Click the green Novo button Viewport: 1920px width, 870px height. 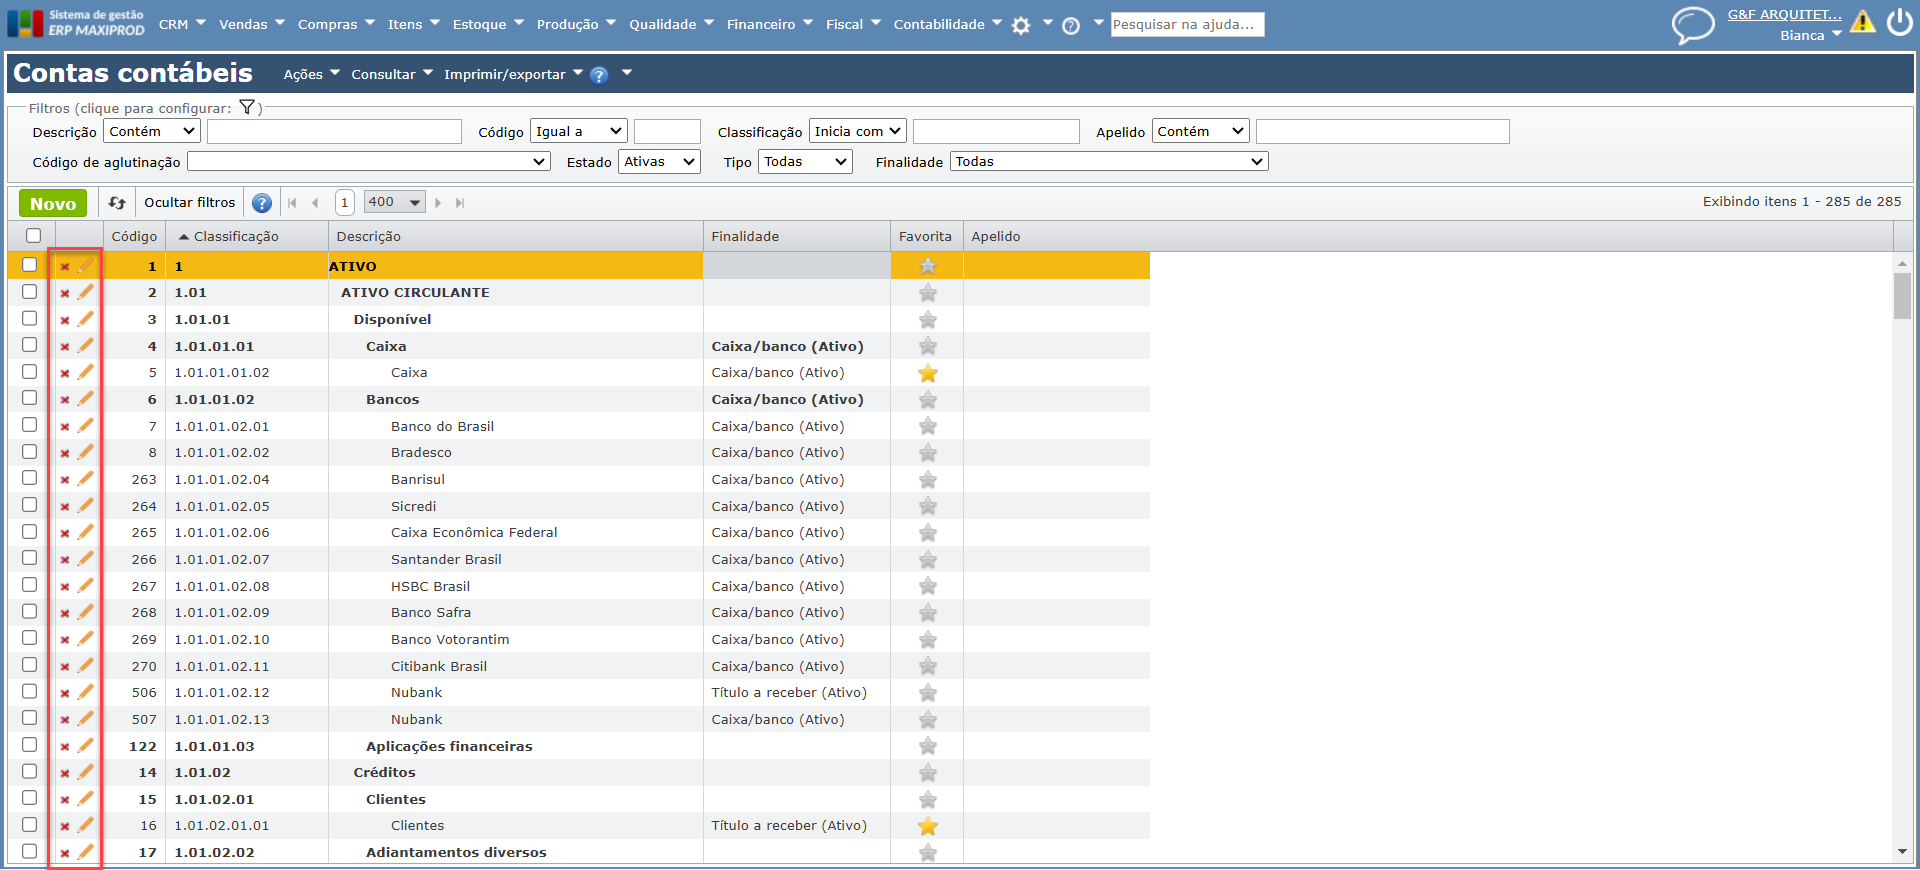[x=53, y=203]
